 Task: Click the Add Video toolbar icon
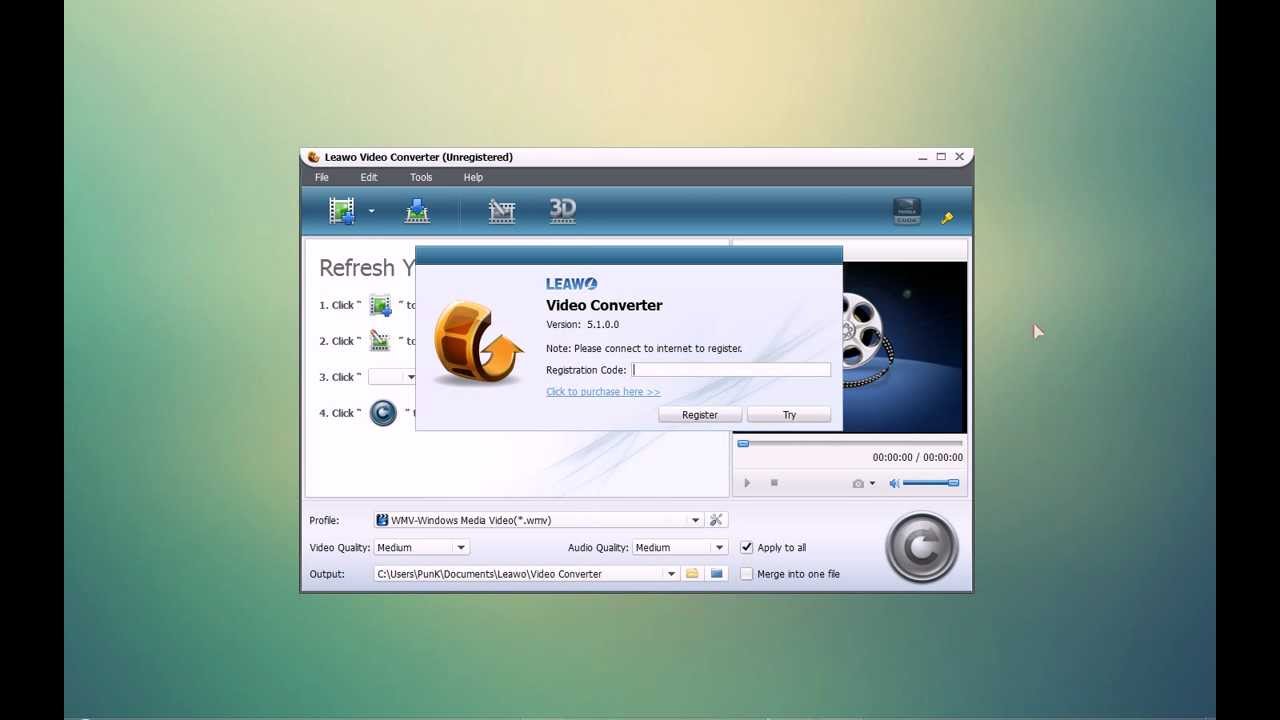342,210
